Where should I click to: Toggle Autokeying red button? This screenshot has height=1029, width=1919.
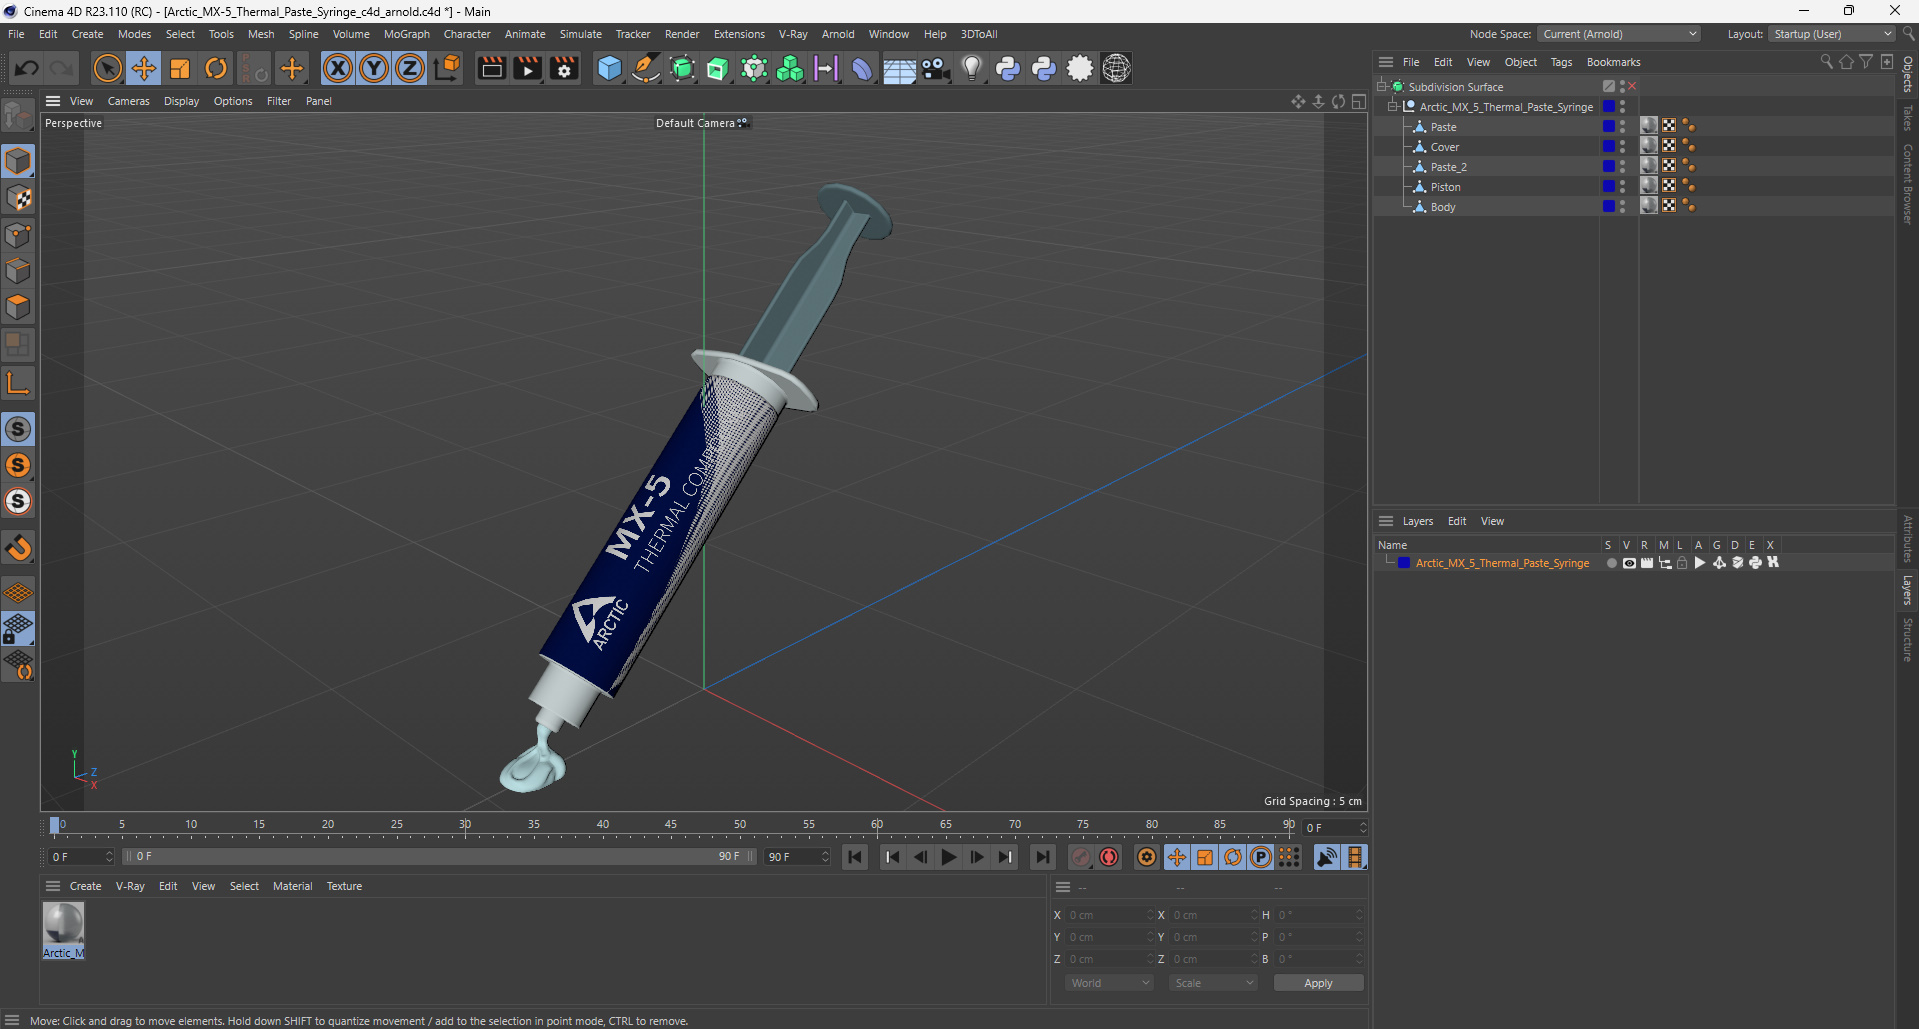1109,857
